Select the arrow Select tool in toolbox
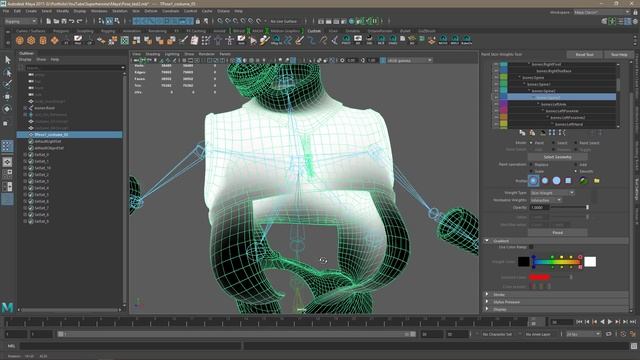 tap(7, 60)
